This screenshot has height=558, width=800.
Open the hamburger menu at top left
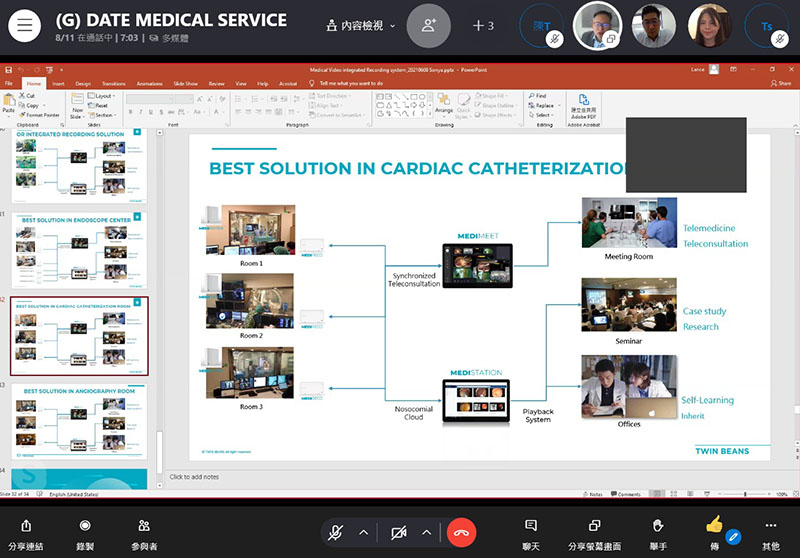click(x=24, y=24)
